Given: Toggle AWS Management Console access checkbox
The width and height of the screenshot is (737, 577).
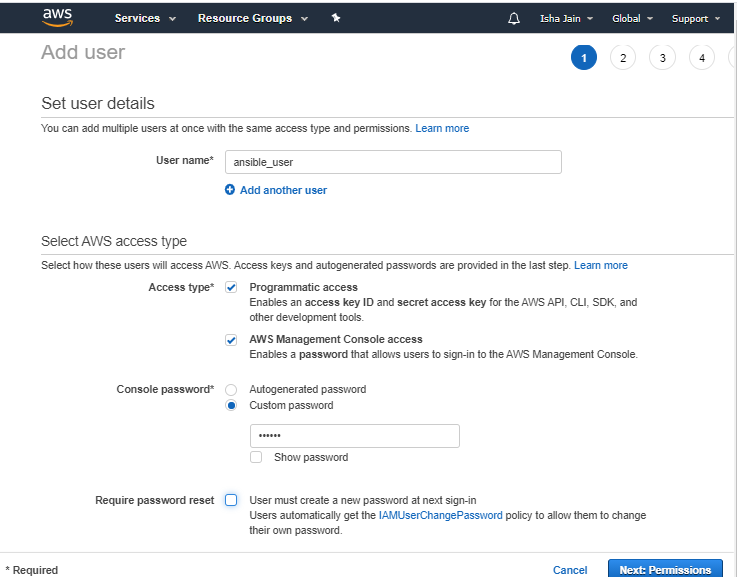Looking at the screenshot, I should click(231, 340).
